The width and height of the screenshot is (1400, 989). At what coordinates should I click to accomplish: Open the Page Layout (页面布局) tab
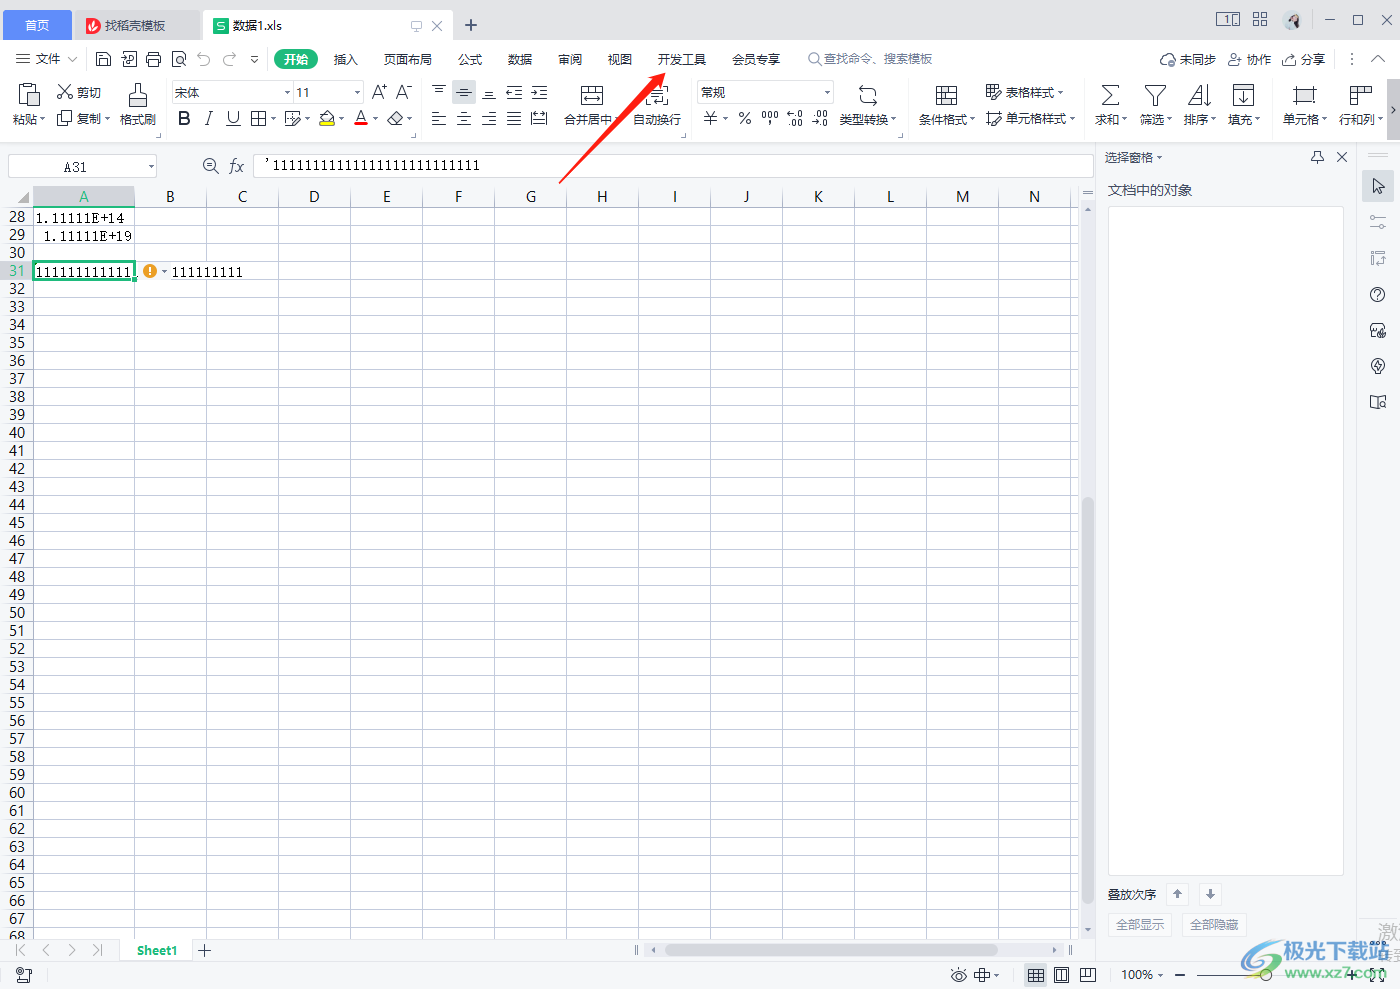point(408,59)
